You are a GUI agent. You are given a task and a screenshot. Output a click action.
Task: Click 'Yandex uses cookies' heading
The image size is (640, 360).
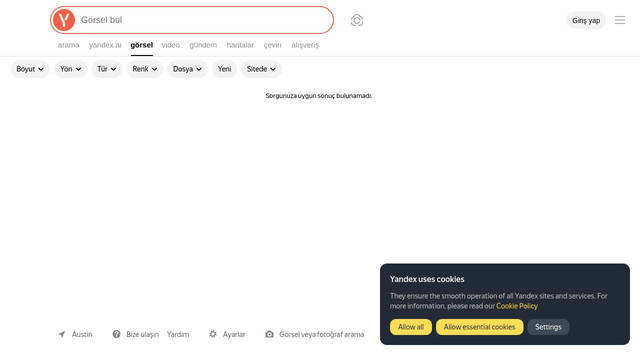point(427,279)
